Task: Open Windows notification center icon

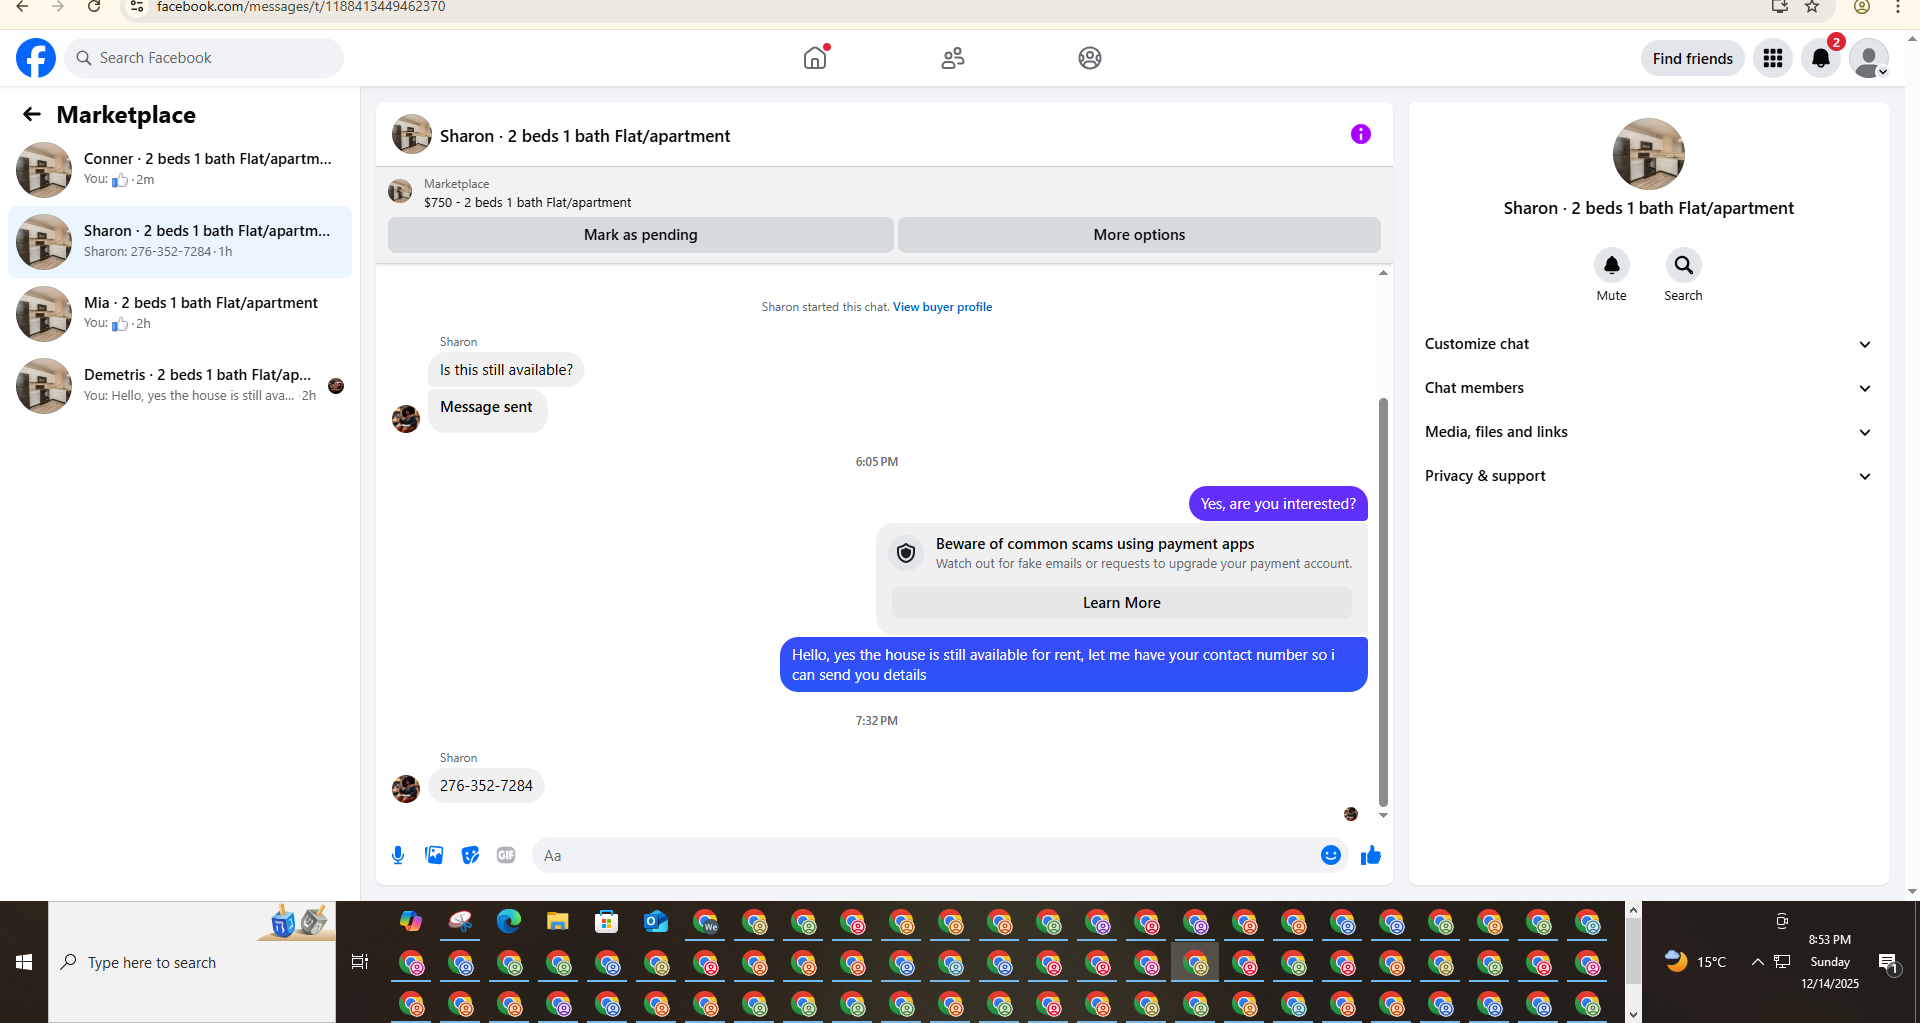Action: coord(1888,963)
